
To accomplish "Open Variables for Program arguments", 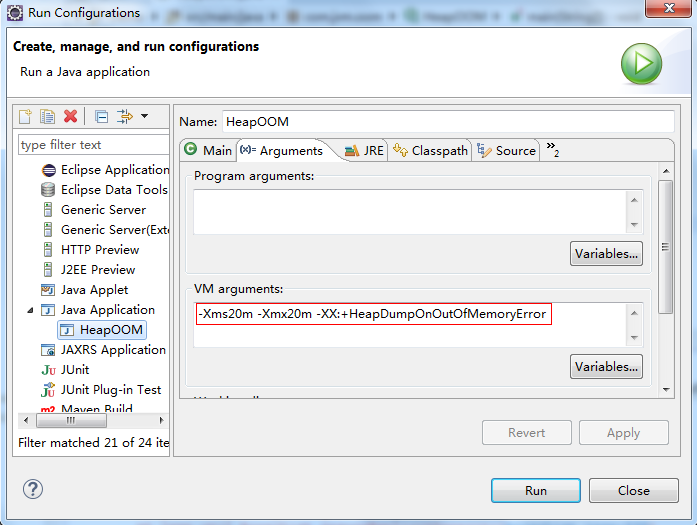I will pyautogui.click(x=606, y=253).
